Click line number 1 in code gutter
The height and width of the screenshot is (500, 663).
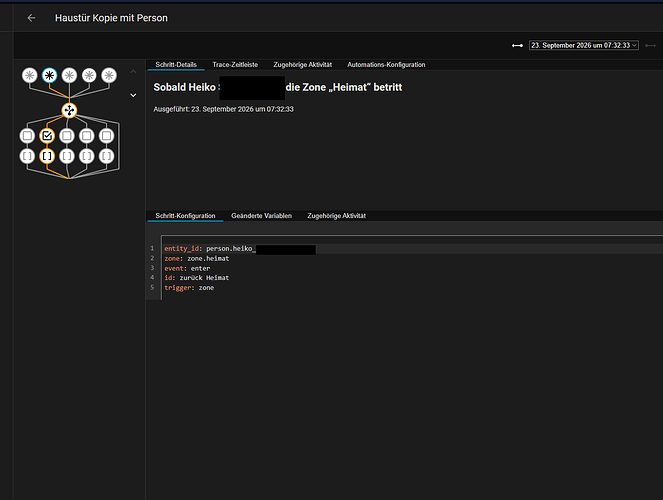click(x=152, y=248)
